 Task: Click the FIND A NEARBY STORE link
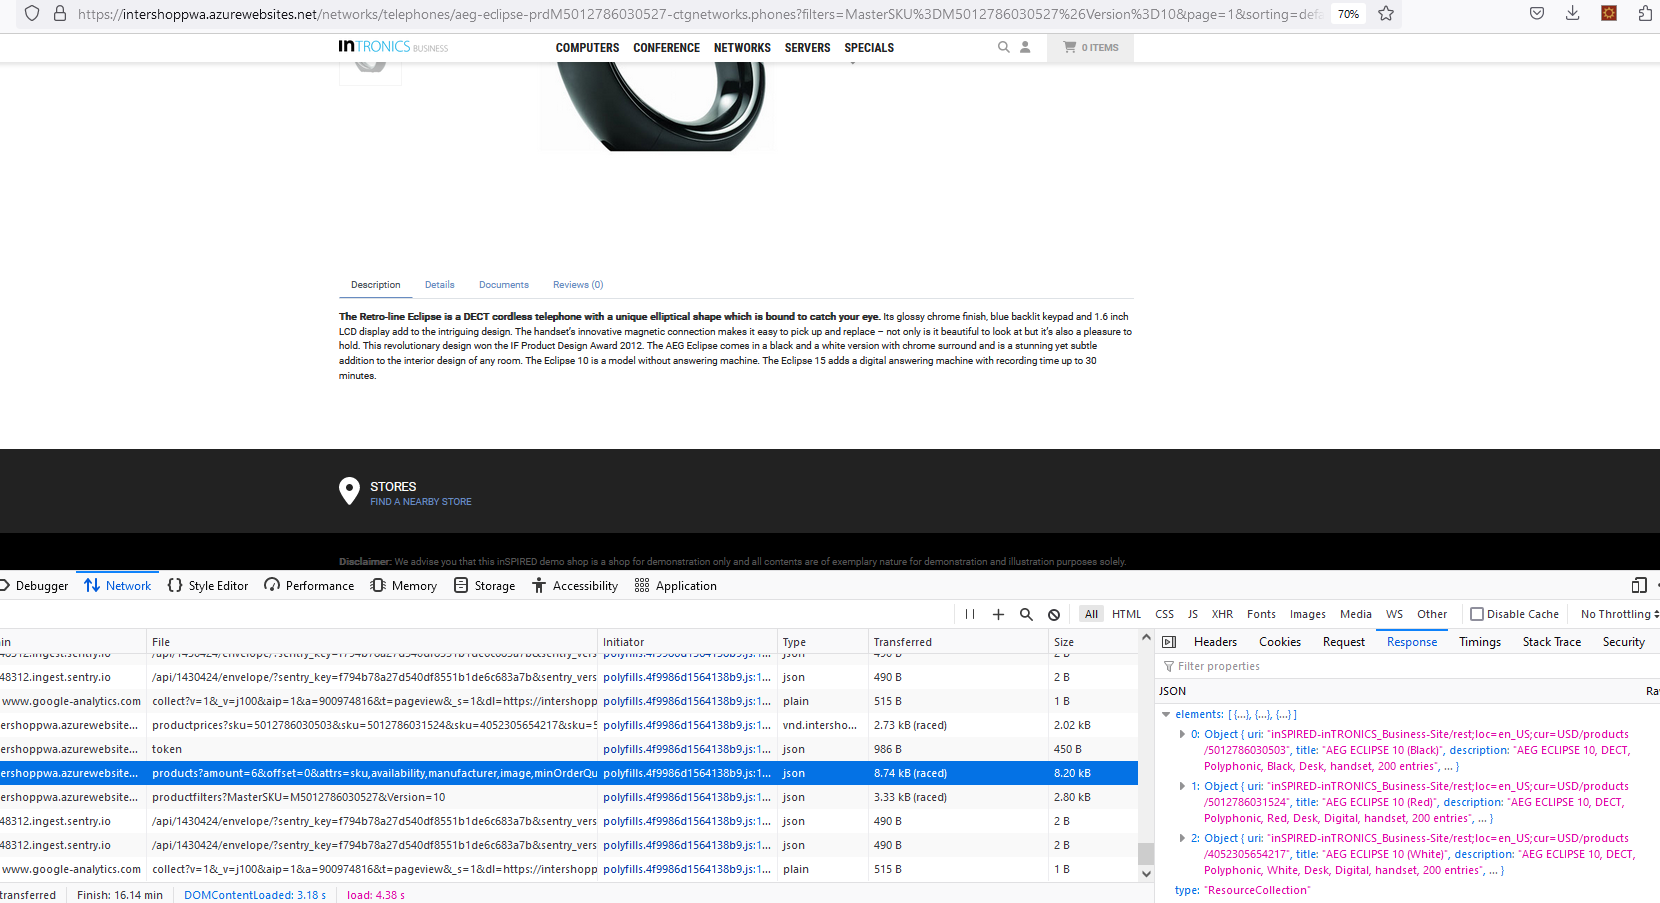(420, 501)
